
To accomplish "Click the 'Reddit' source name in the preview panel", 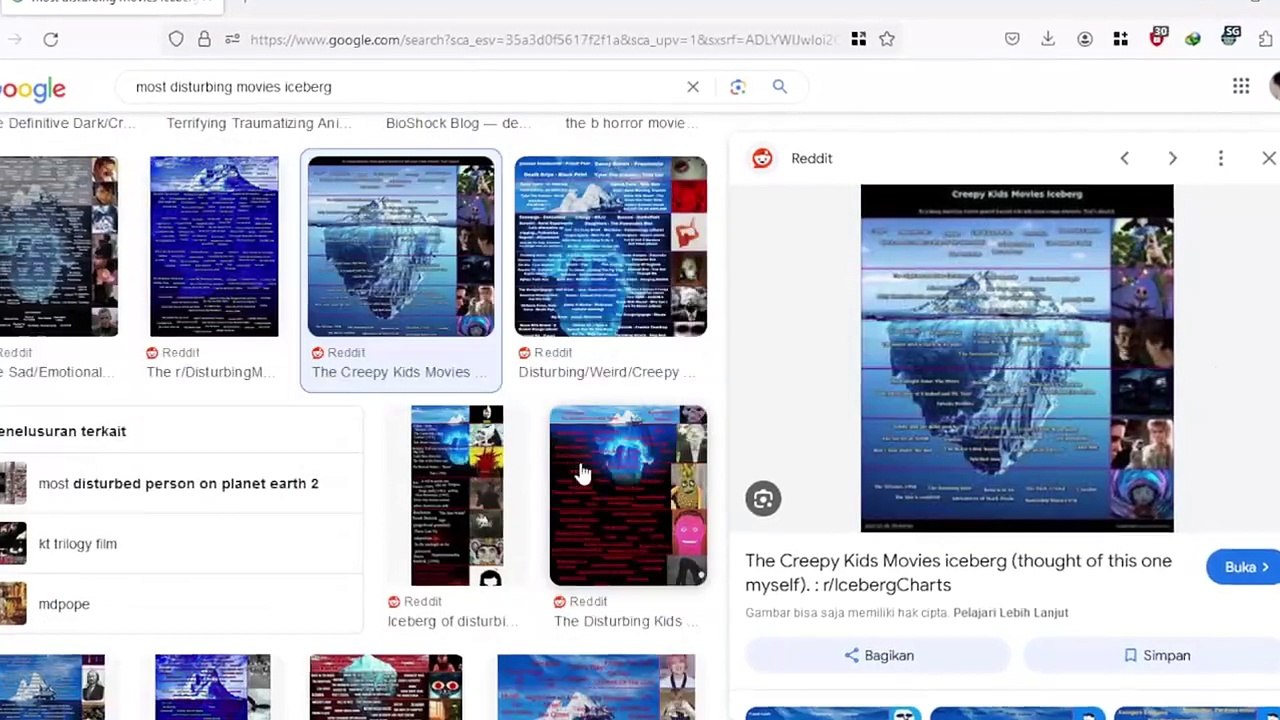I will 811,158.
